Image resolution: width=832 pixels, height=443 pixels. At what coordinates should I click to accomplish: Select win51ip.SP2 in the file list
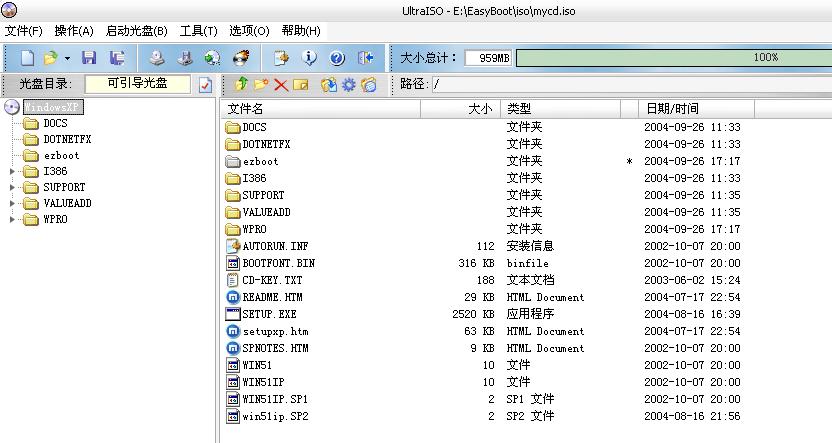coord(267,416)
